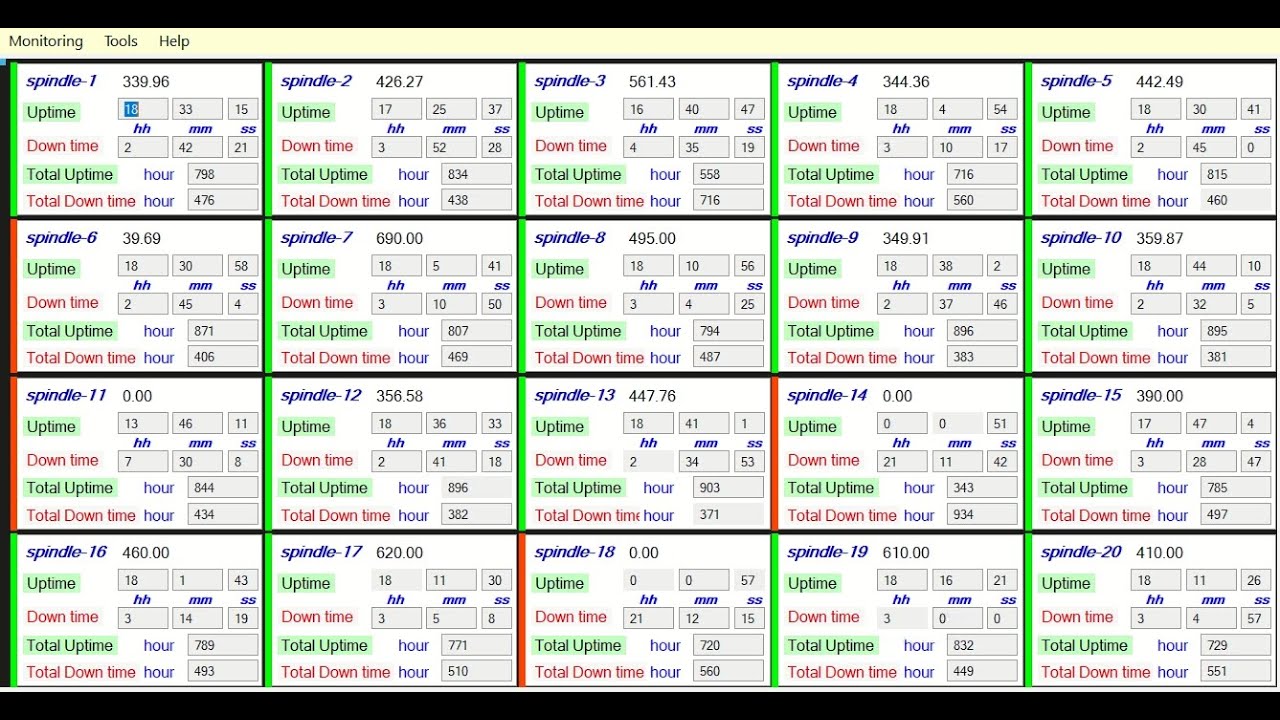Click spindle-7 value 690.00
The height and width of the screenshot is (720, 1280).
coord(399,238)
